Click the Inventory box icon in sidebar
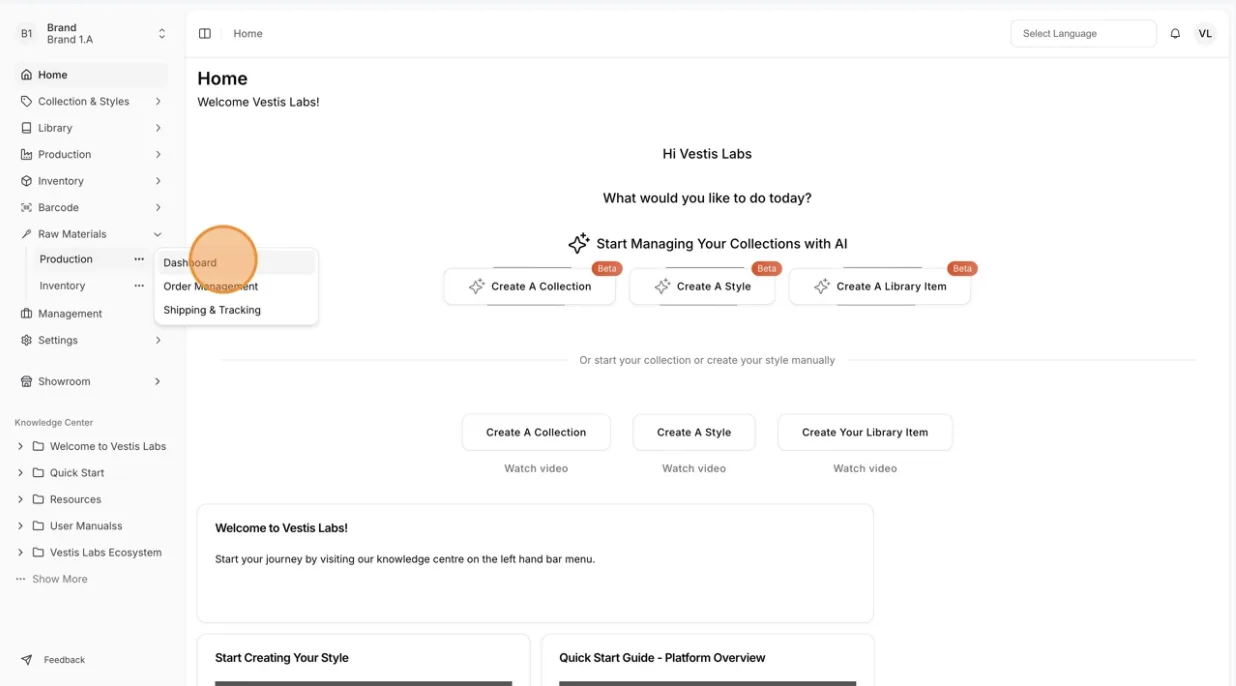The height and width of the screenshot is (686, 1236). coord(26,181)
